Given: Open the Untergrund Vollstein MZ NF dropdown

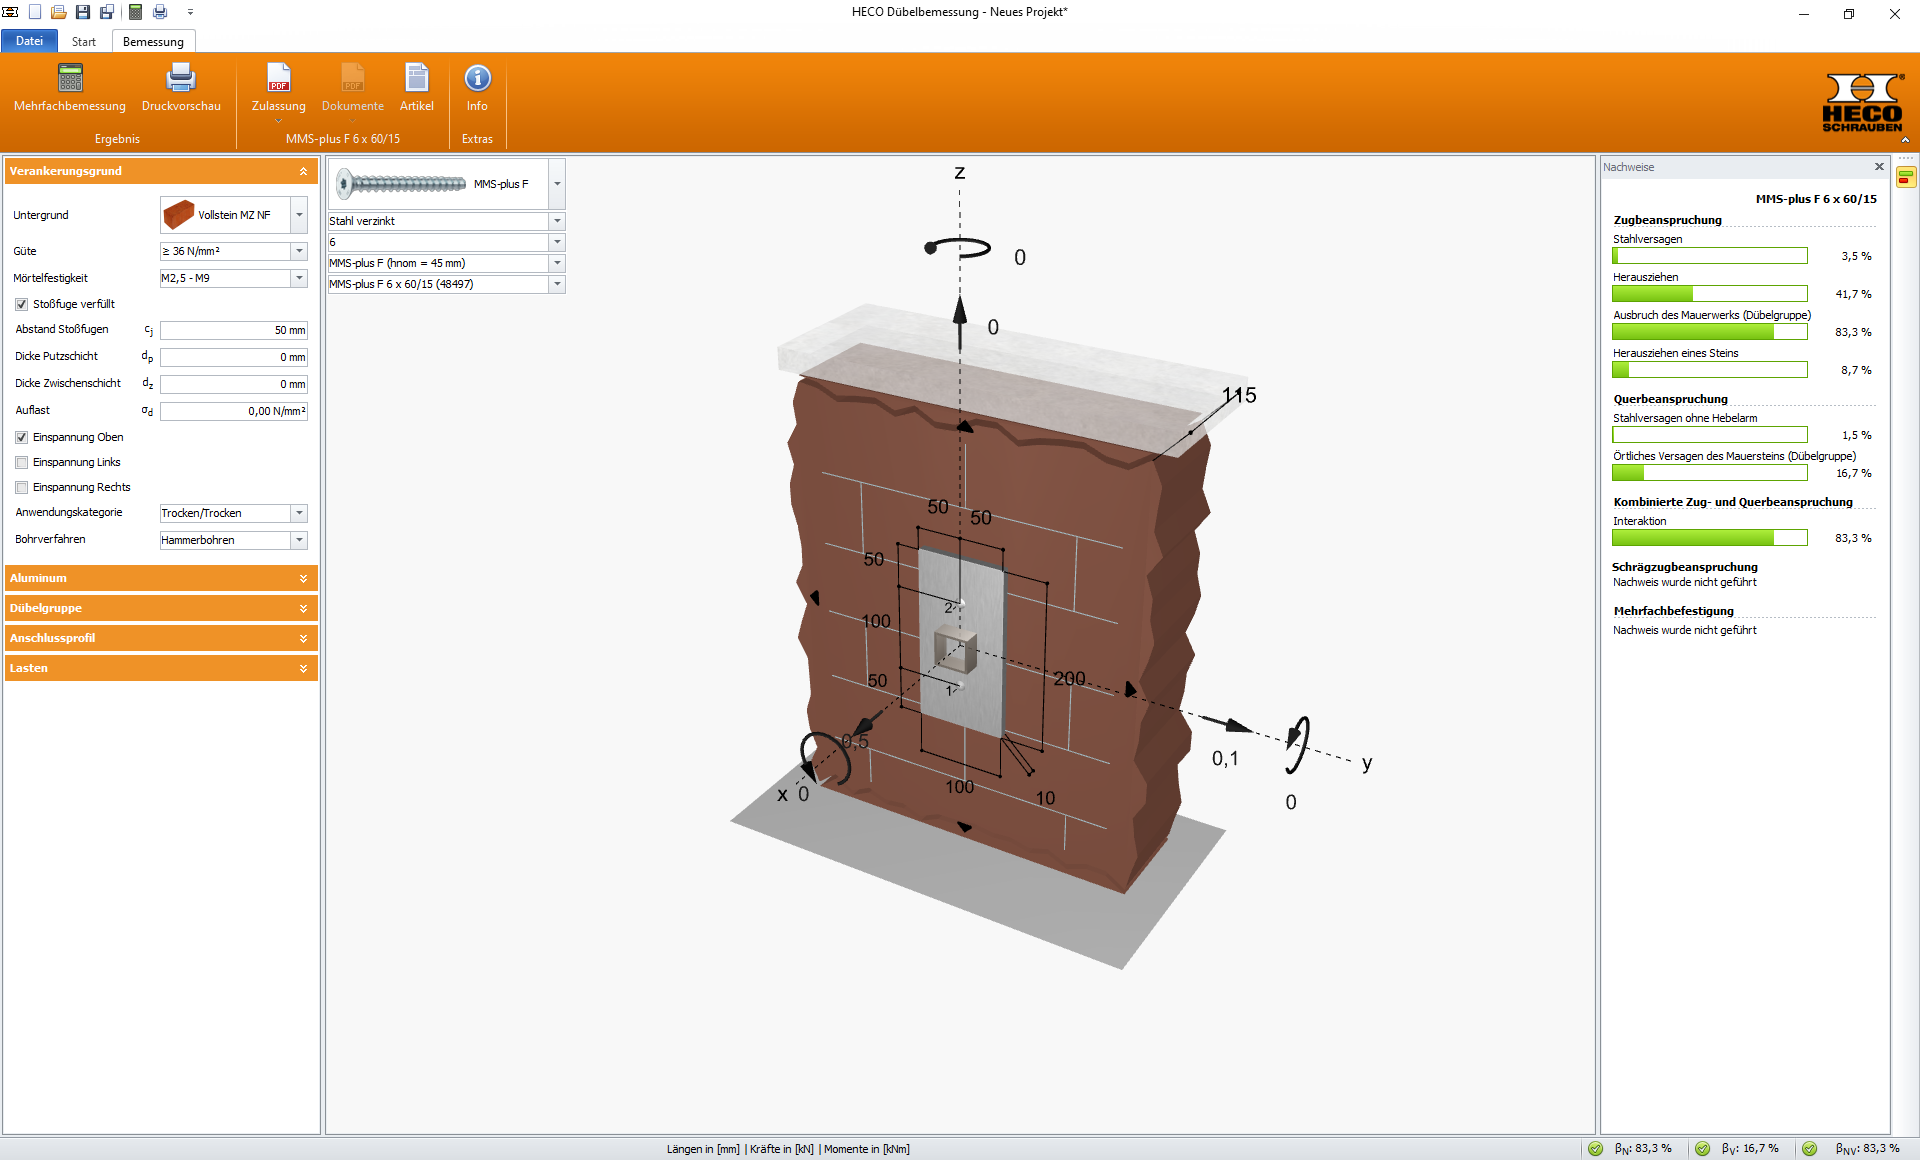Looking at the screenshot, I should tap(299, 215).
